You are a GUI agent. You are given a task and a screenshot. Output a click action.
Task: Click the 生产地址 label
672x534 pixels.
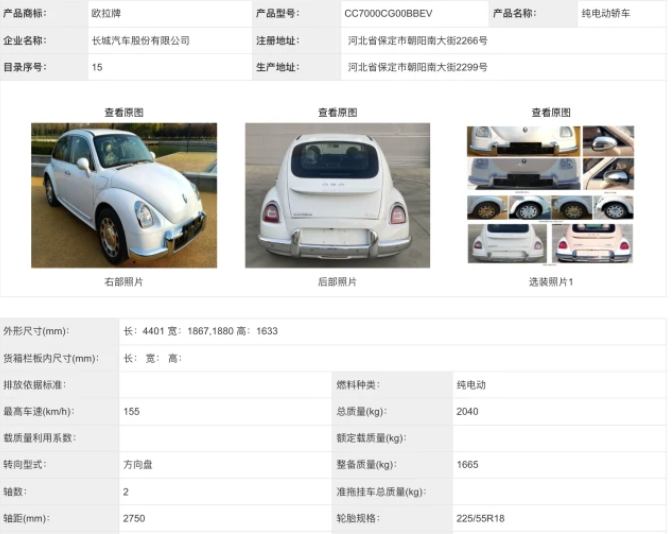[x=278, y=67]
